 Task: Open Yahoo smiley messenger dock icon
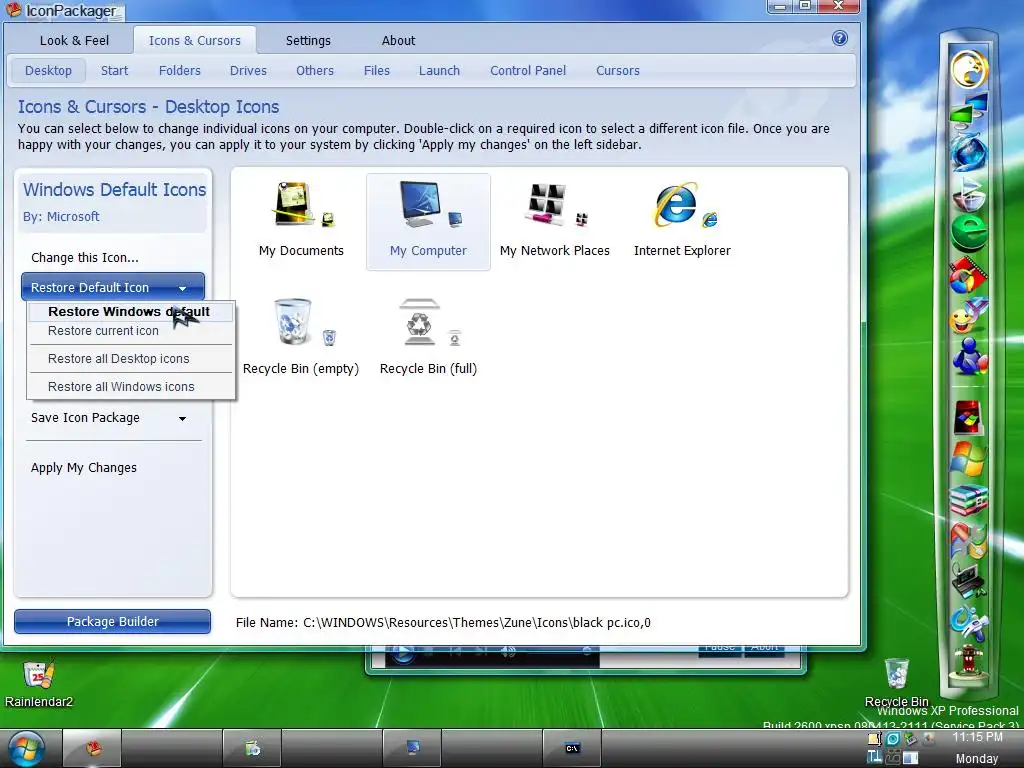click(968, 316)
